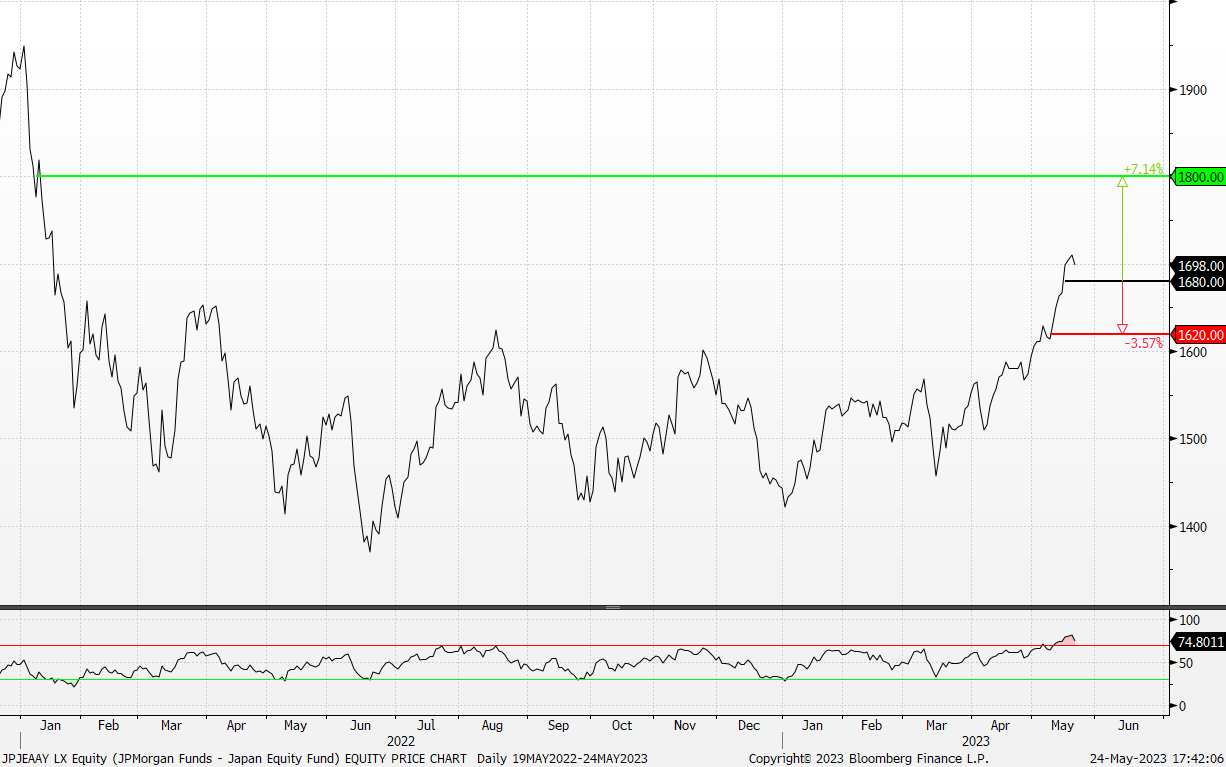The width and height of the screenshot is (1226, 767).
Task: Click the red downward arrow head
Action: (x=1122, y=328)
